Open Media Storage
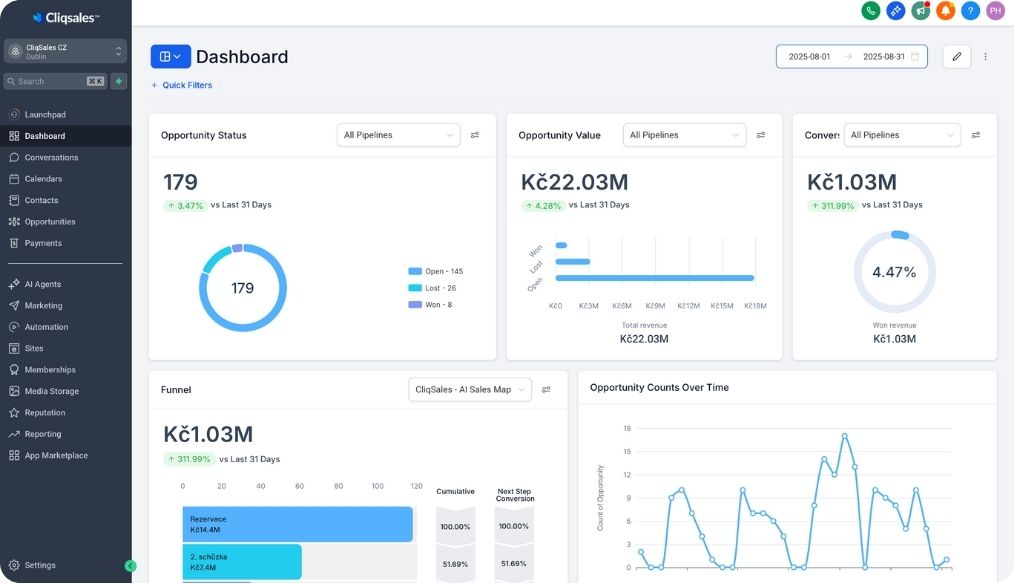This screenshot has height=584, width=1016. coord(65,391)
